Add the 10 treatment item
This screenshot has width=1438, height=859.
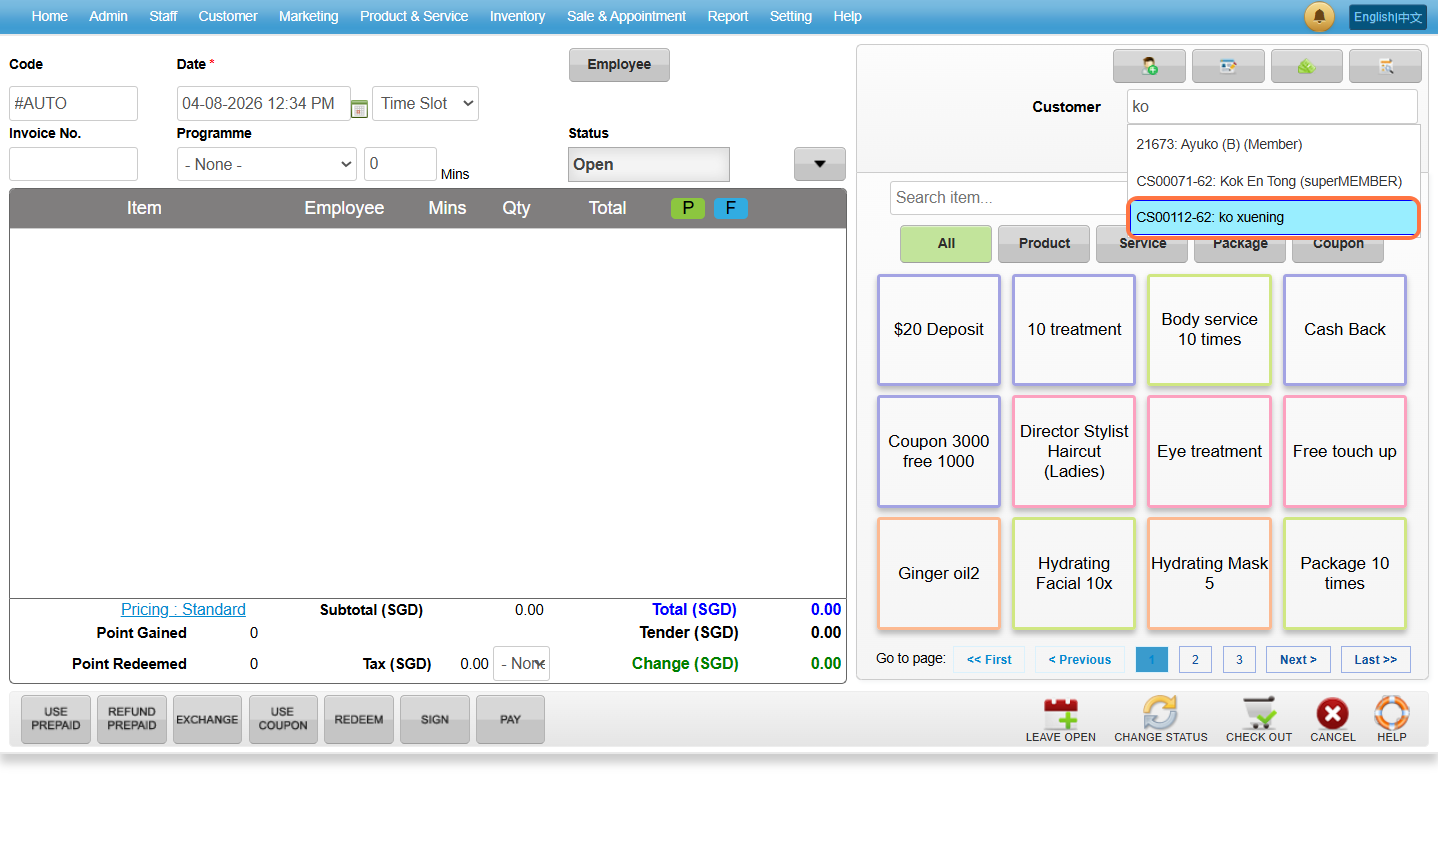[1074, 330]
